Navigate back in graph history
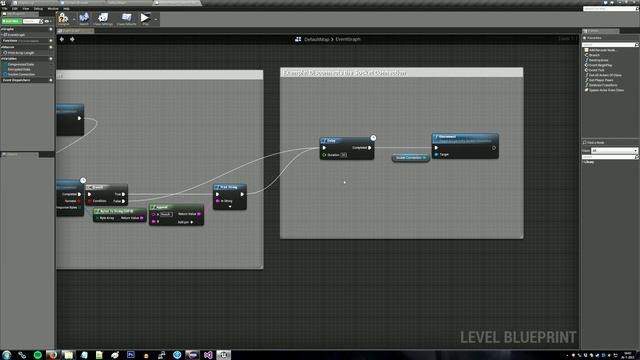 (x=62, y=39)
